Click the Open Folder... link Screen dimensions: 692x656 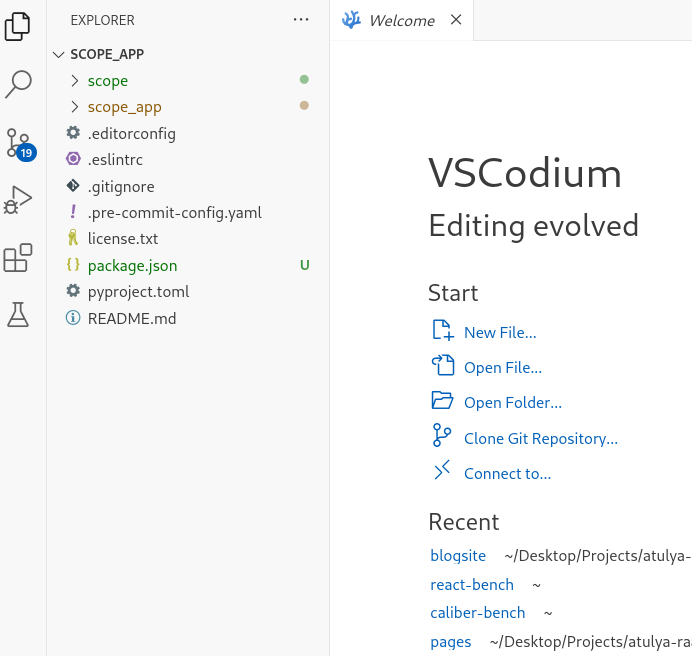513,403
